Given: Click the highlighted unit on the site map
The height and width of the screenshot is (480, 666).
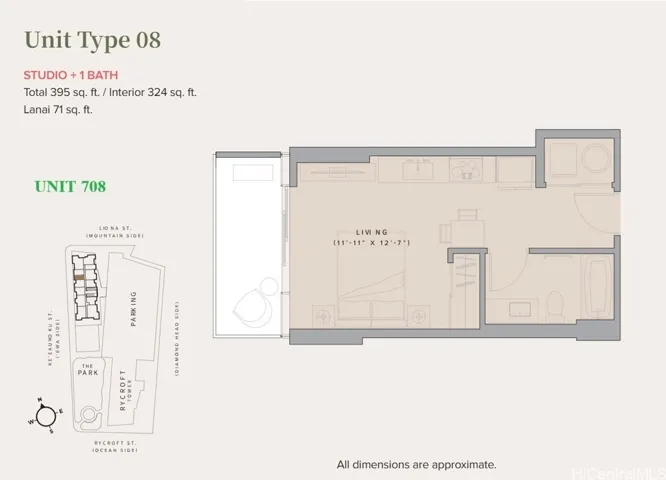Looking at the screenshot, I should (x=79, y=277).
